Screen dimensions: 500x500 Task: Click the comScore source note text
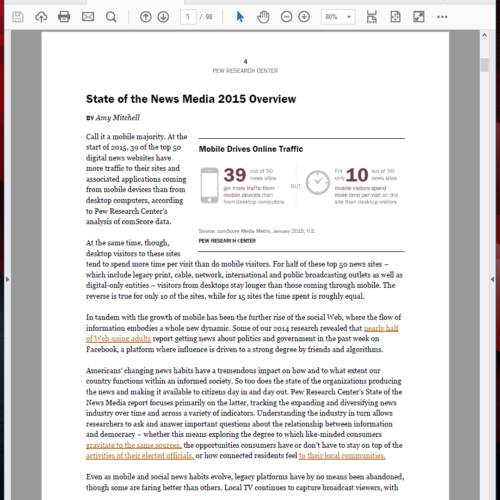point(257,231)
